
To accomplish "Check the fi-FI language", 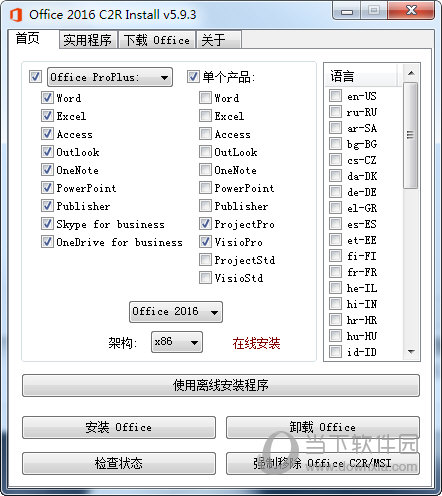I will tap(335, 255).
